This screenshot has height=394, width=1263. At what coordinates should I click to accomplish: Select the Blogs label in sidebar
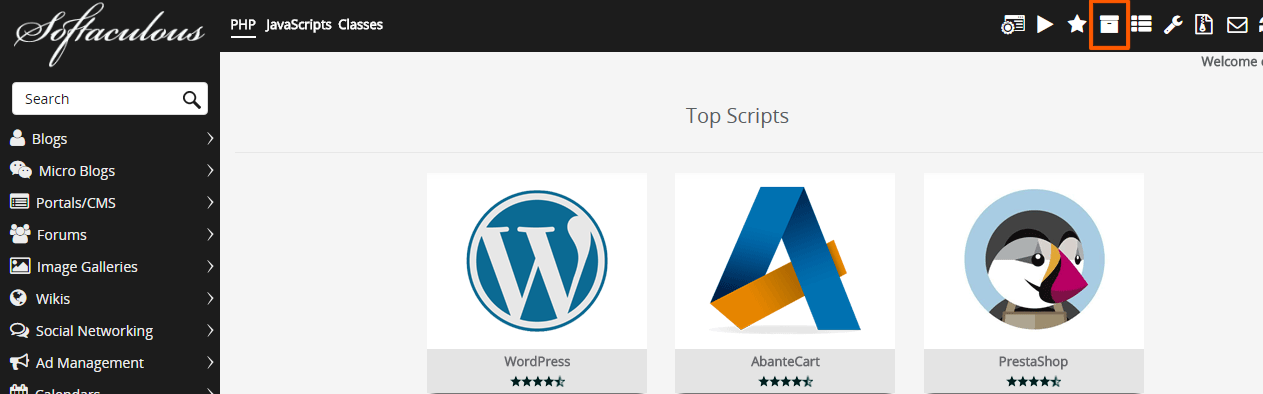50,139
